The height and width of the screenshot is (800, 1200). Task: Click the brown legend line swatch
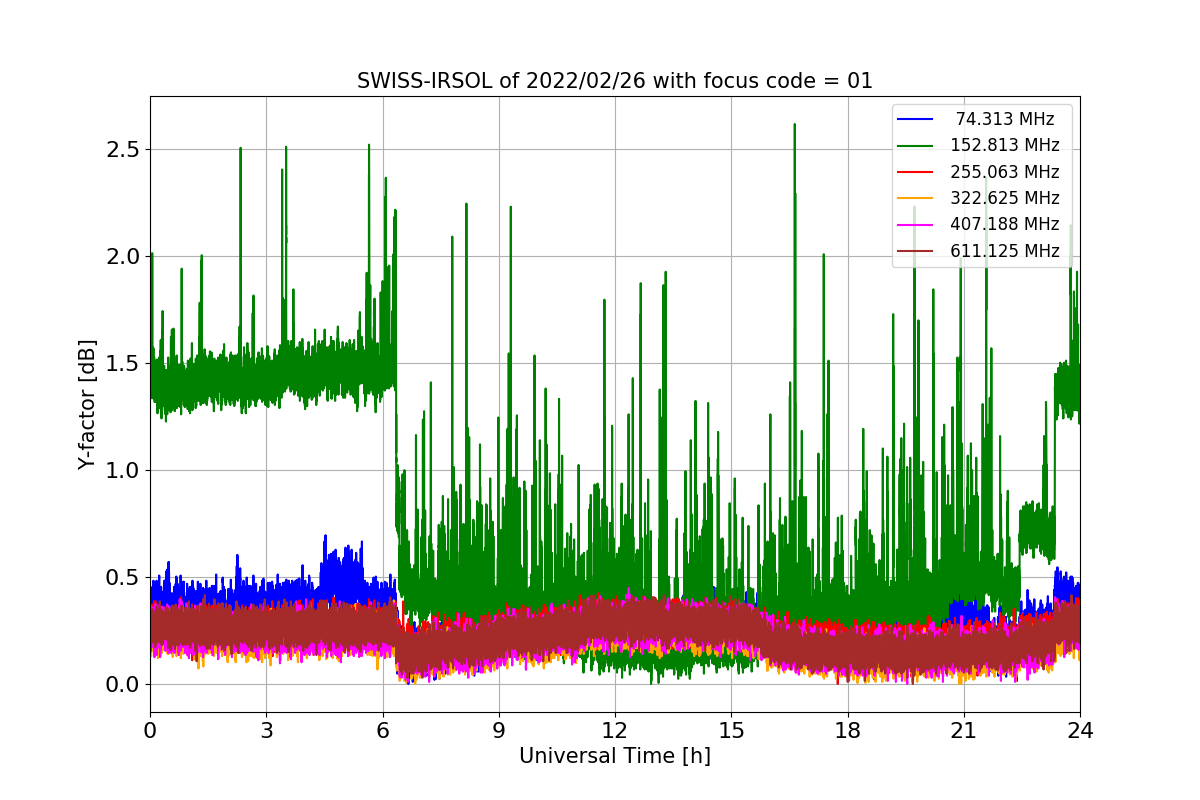click(916, 251)
